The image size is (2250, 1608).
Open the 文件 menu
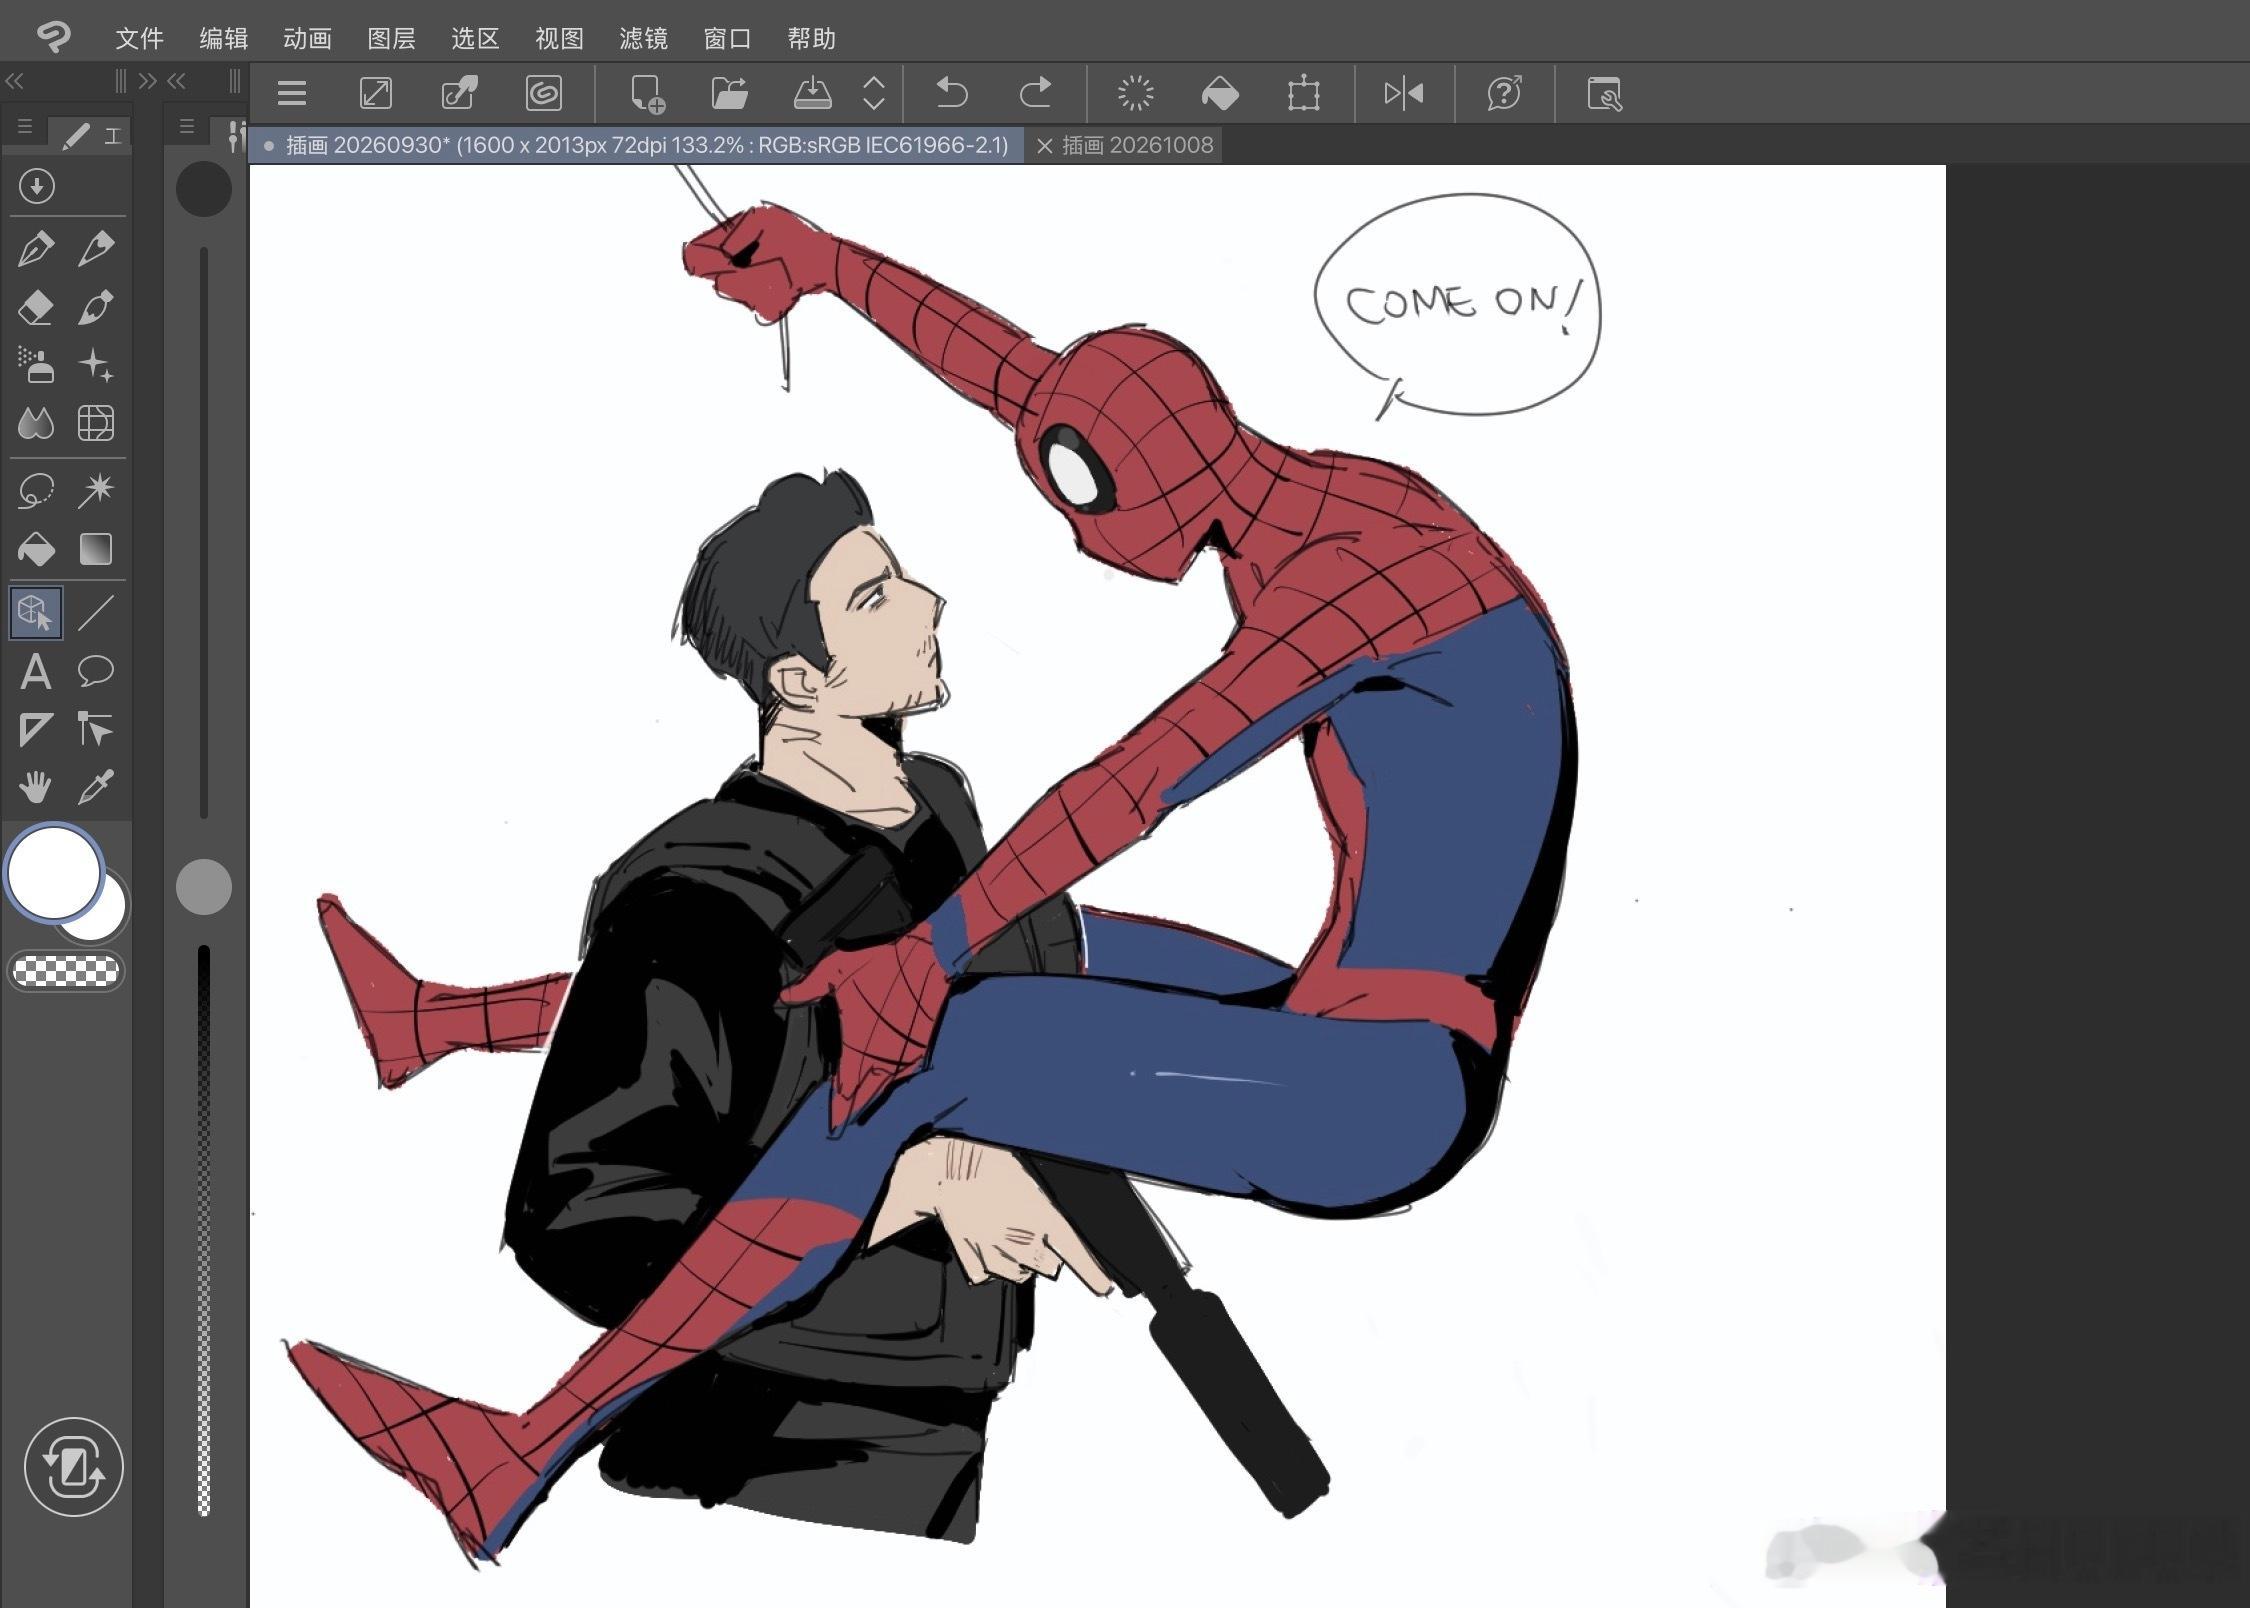[x=139, y=38]
